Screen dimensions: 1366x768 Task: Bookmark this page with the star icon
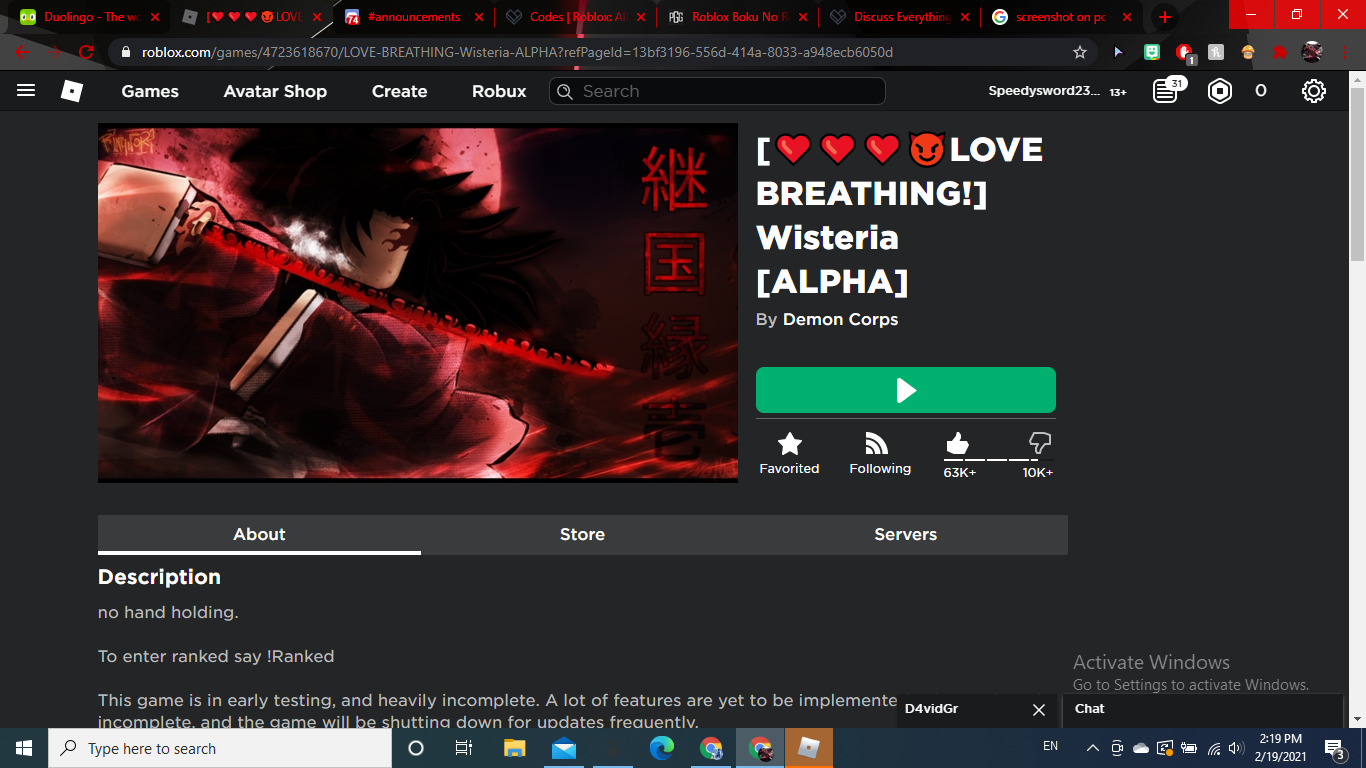tap(1080, 52)
